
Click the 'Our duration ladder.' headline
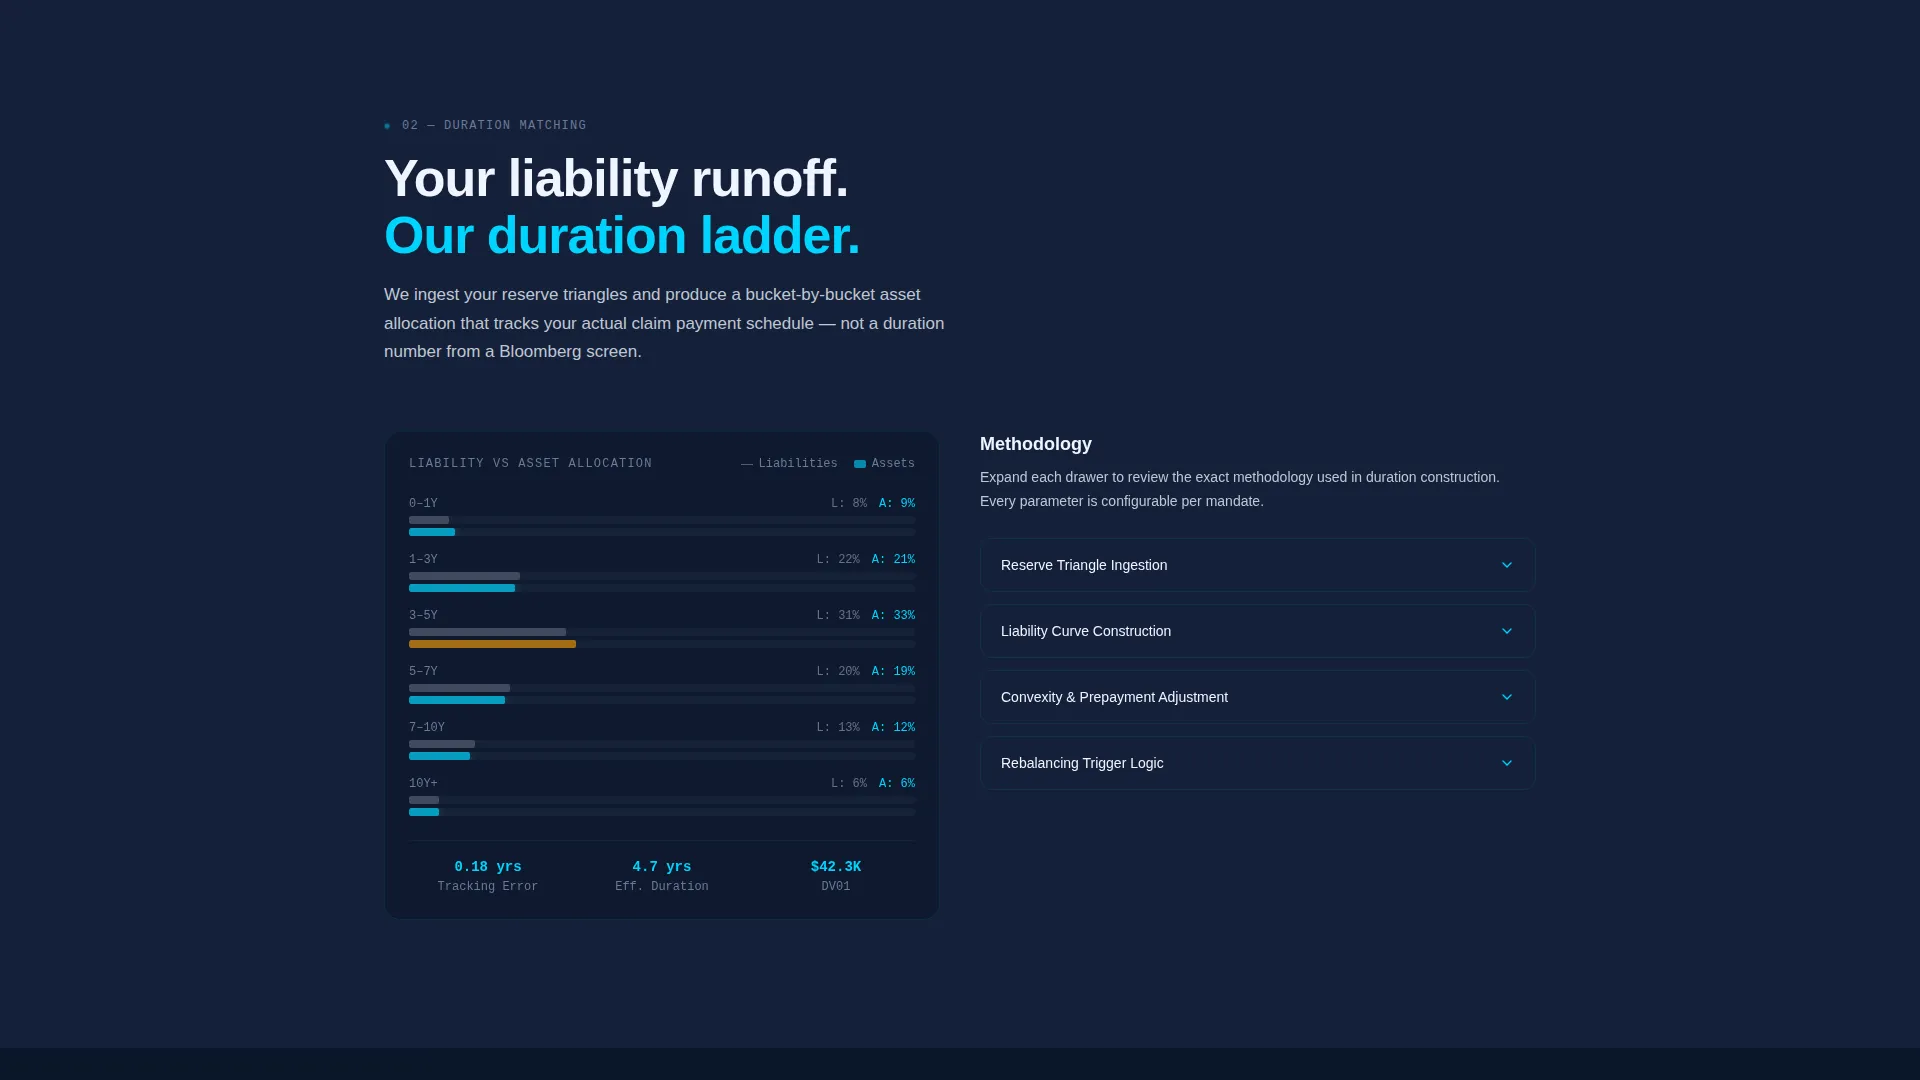point(622,236)
